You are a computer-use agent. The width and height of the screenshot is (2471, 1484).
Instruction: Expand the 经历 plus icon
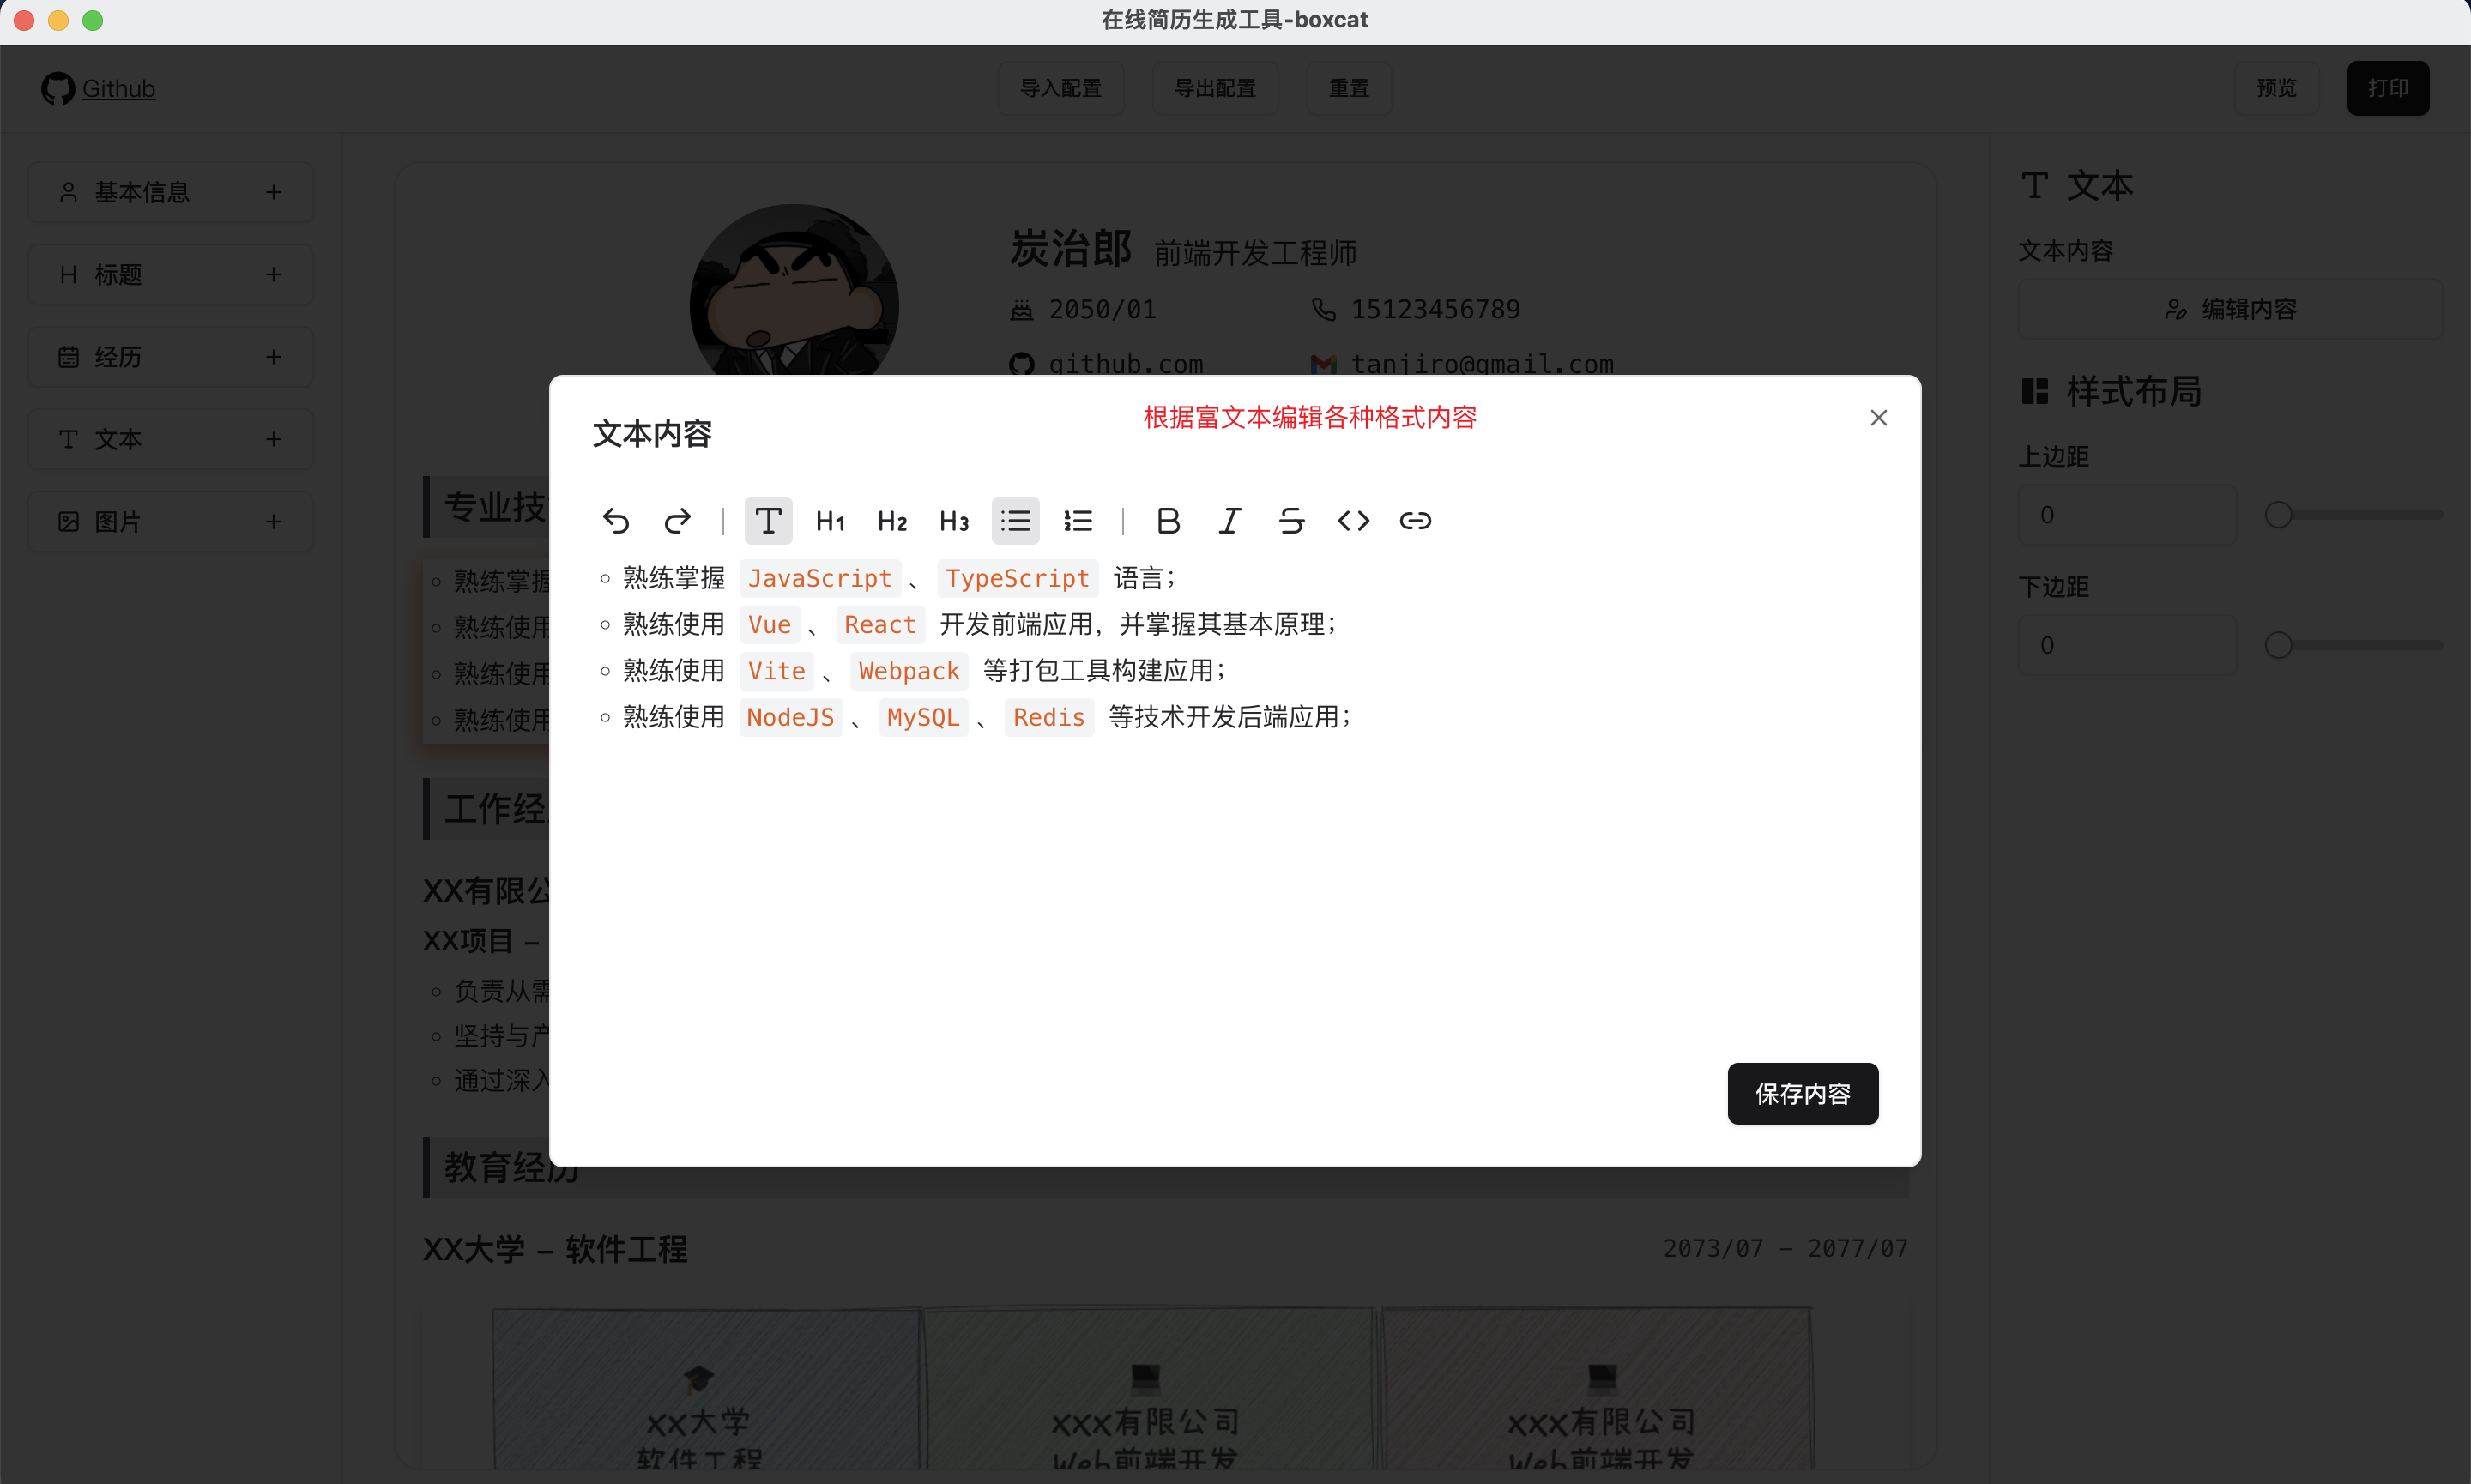[274, 357]
